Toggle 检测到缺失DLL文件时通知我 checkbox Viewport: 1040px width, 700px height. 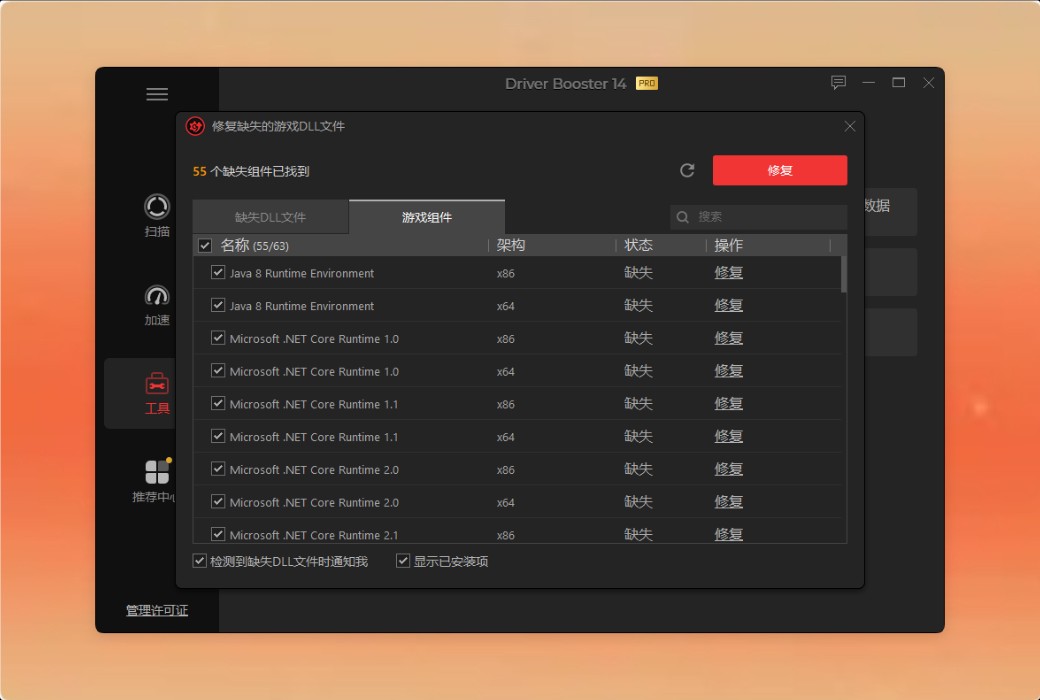click(199, 561)
